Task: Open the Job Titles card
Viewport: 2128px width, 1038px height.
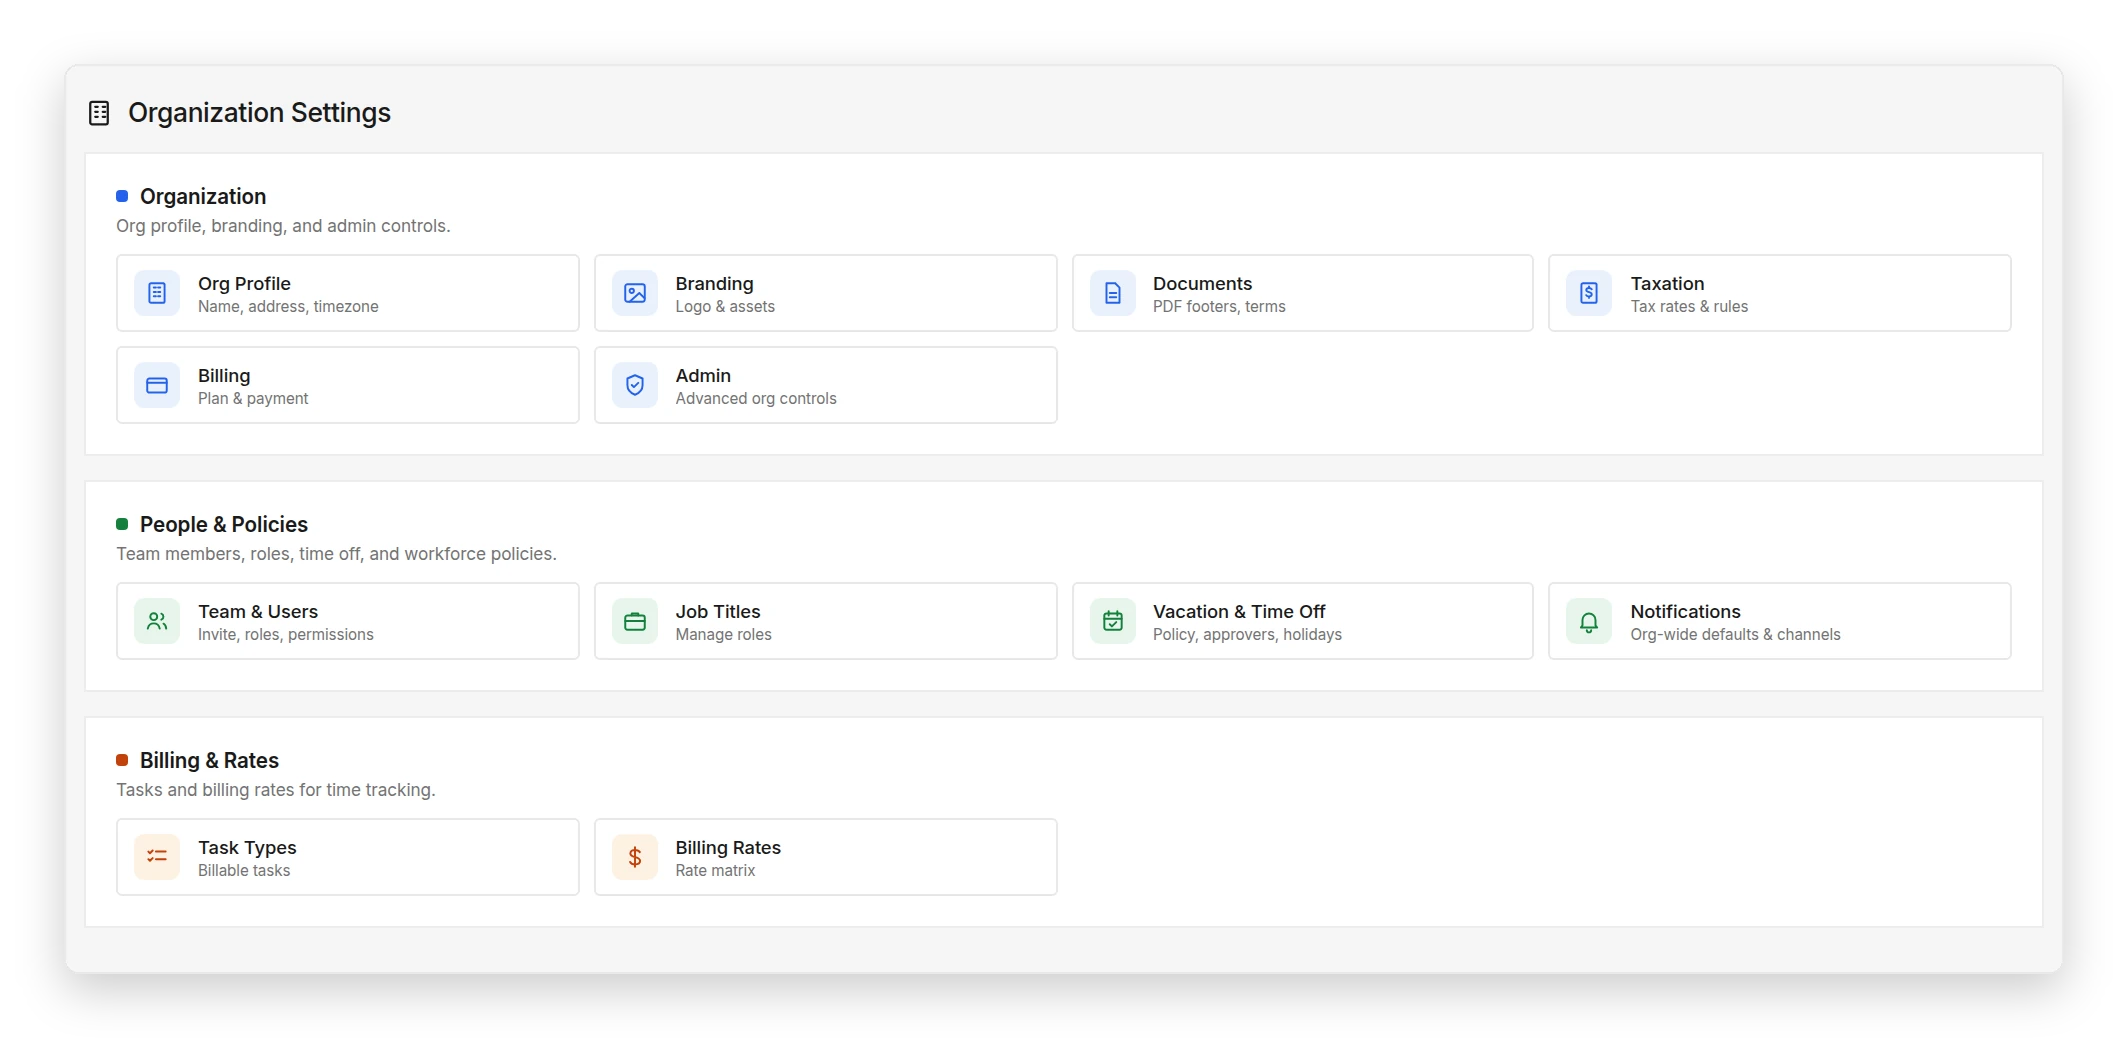Action: click(826, 621)
